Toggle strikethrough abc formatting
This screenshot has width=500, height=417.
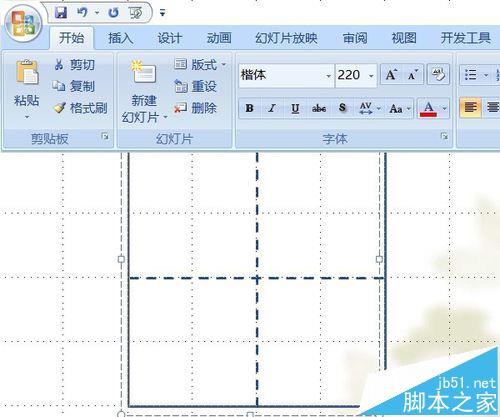[319, 108]
